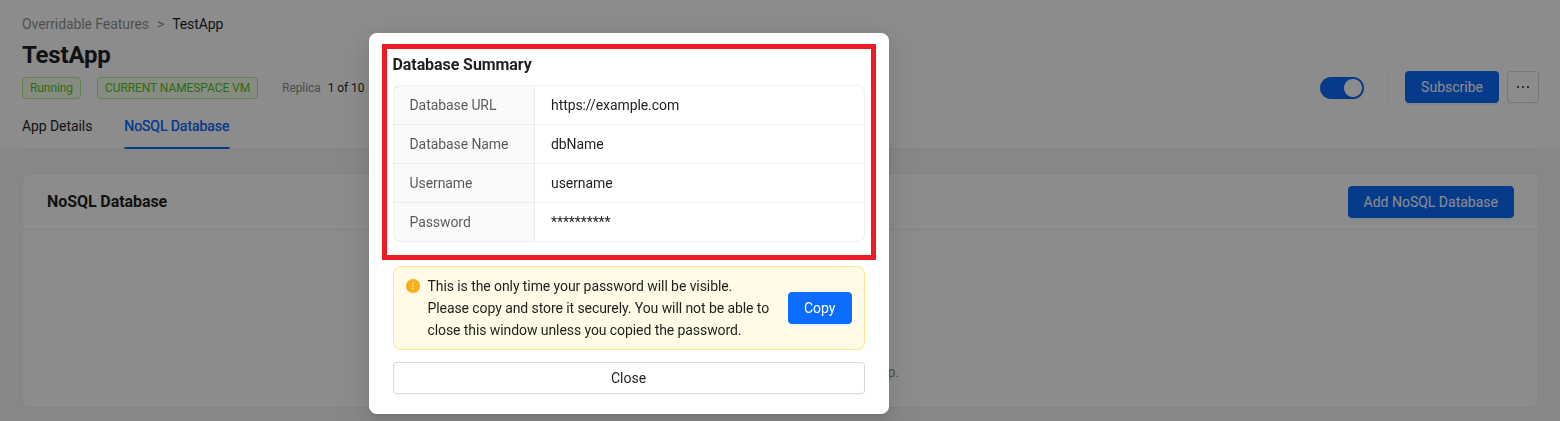Click the dbName value in summary
1560x421 pixels.
(x=577, y=144)
